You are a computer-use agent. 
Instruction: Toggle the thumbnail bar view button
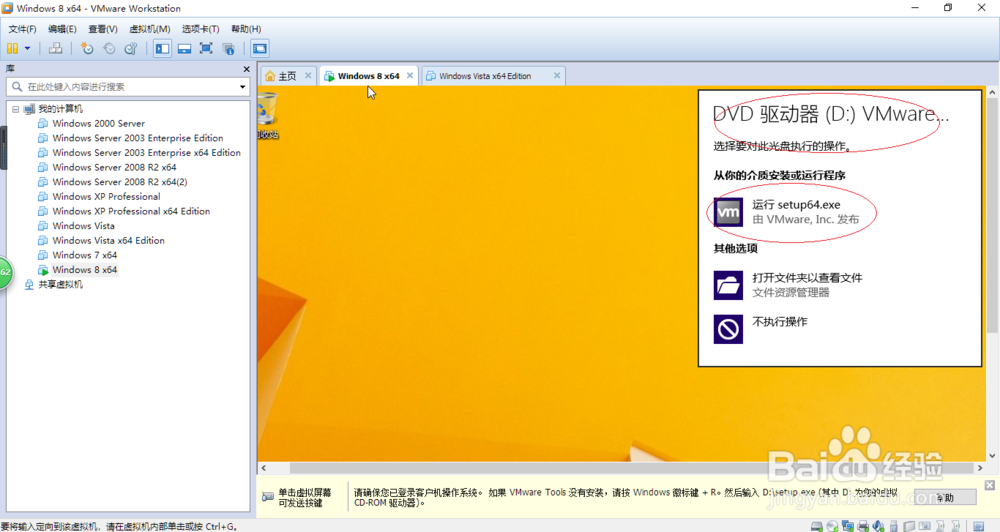click(184, 48)
